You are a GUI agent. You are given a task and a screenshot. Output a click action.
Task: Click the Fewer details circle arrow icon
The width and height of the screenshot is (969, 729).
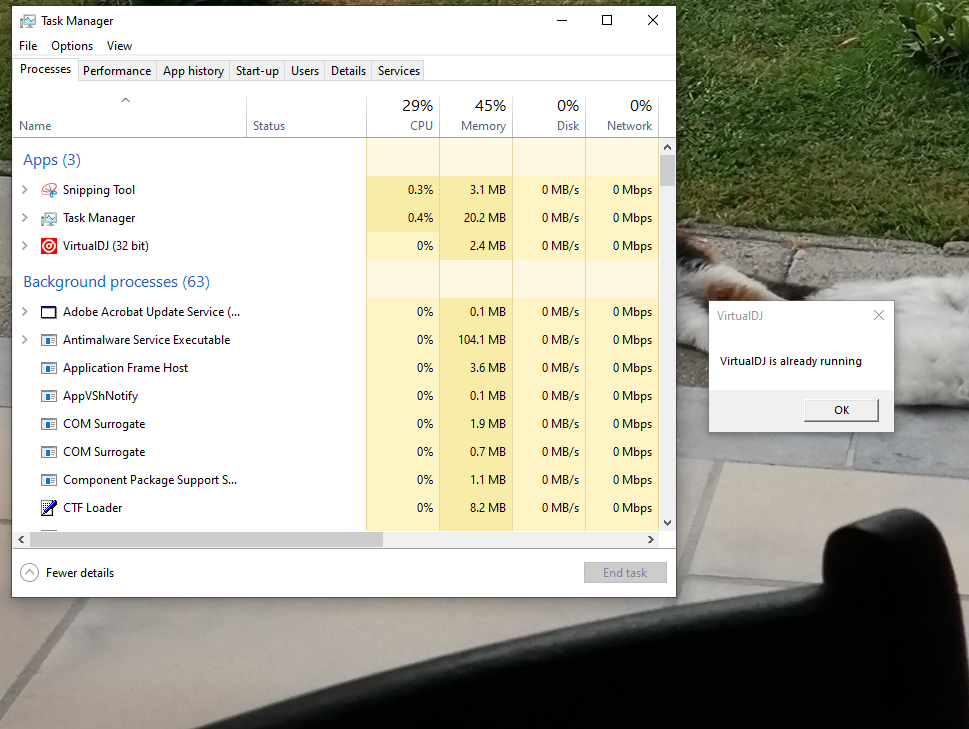click(x=30, y=573)
